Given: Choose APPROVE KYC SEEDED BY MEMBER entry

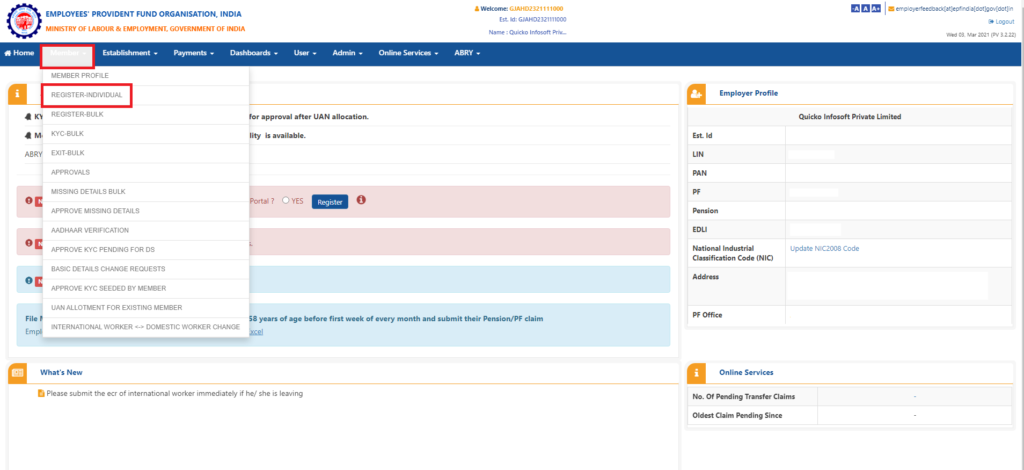Looking at the screenshot, I should [146, 288].
